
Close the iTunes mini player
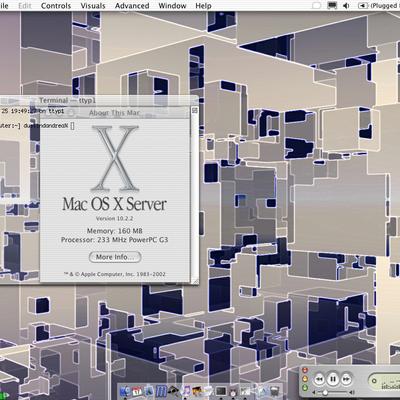[x=305, y=370]
